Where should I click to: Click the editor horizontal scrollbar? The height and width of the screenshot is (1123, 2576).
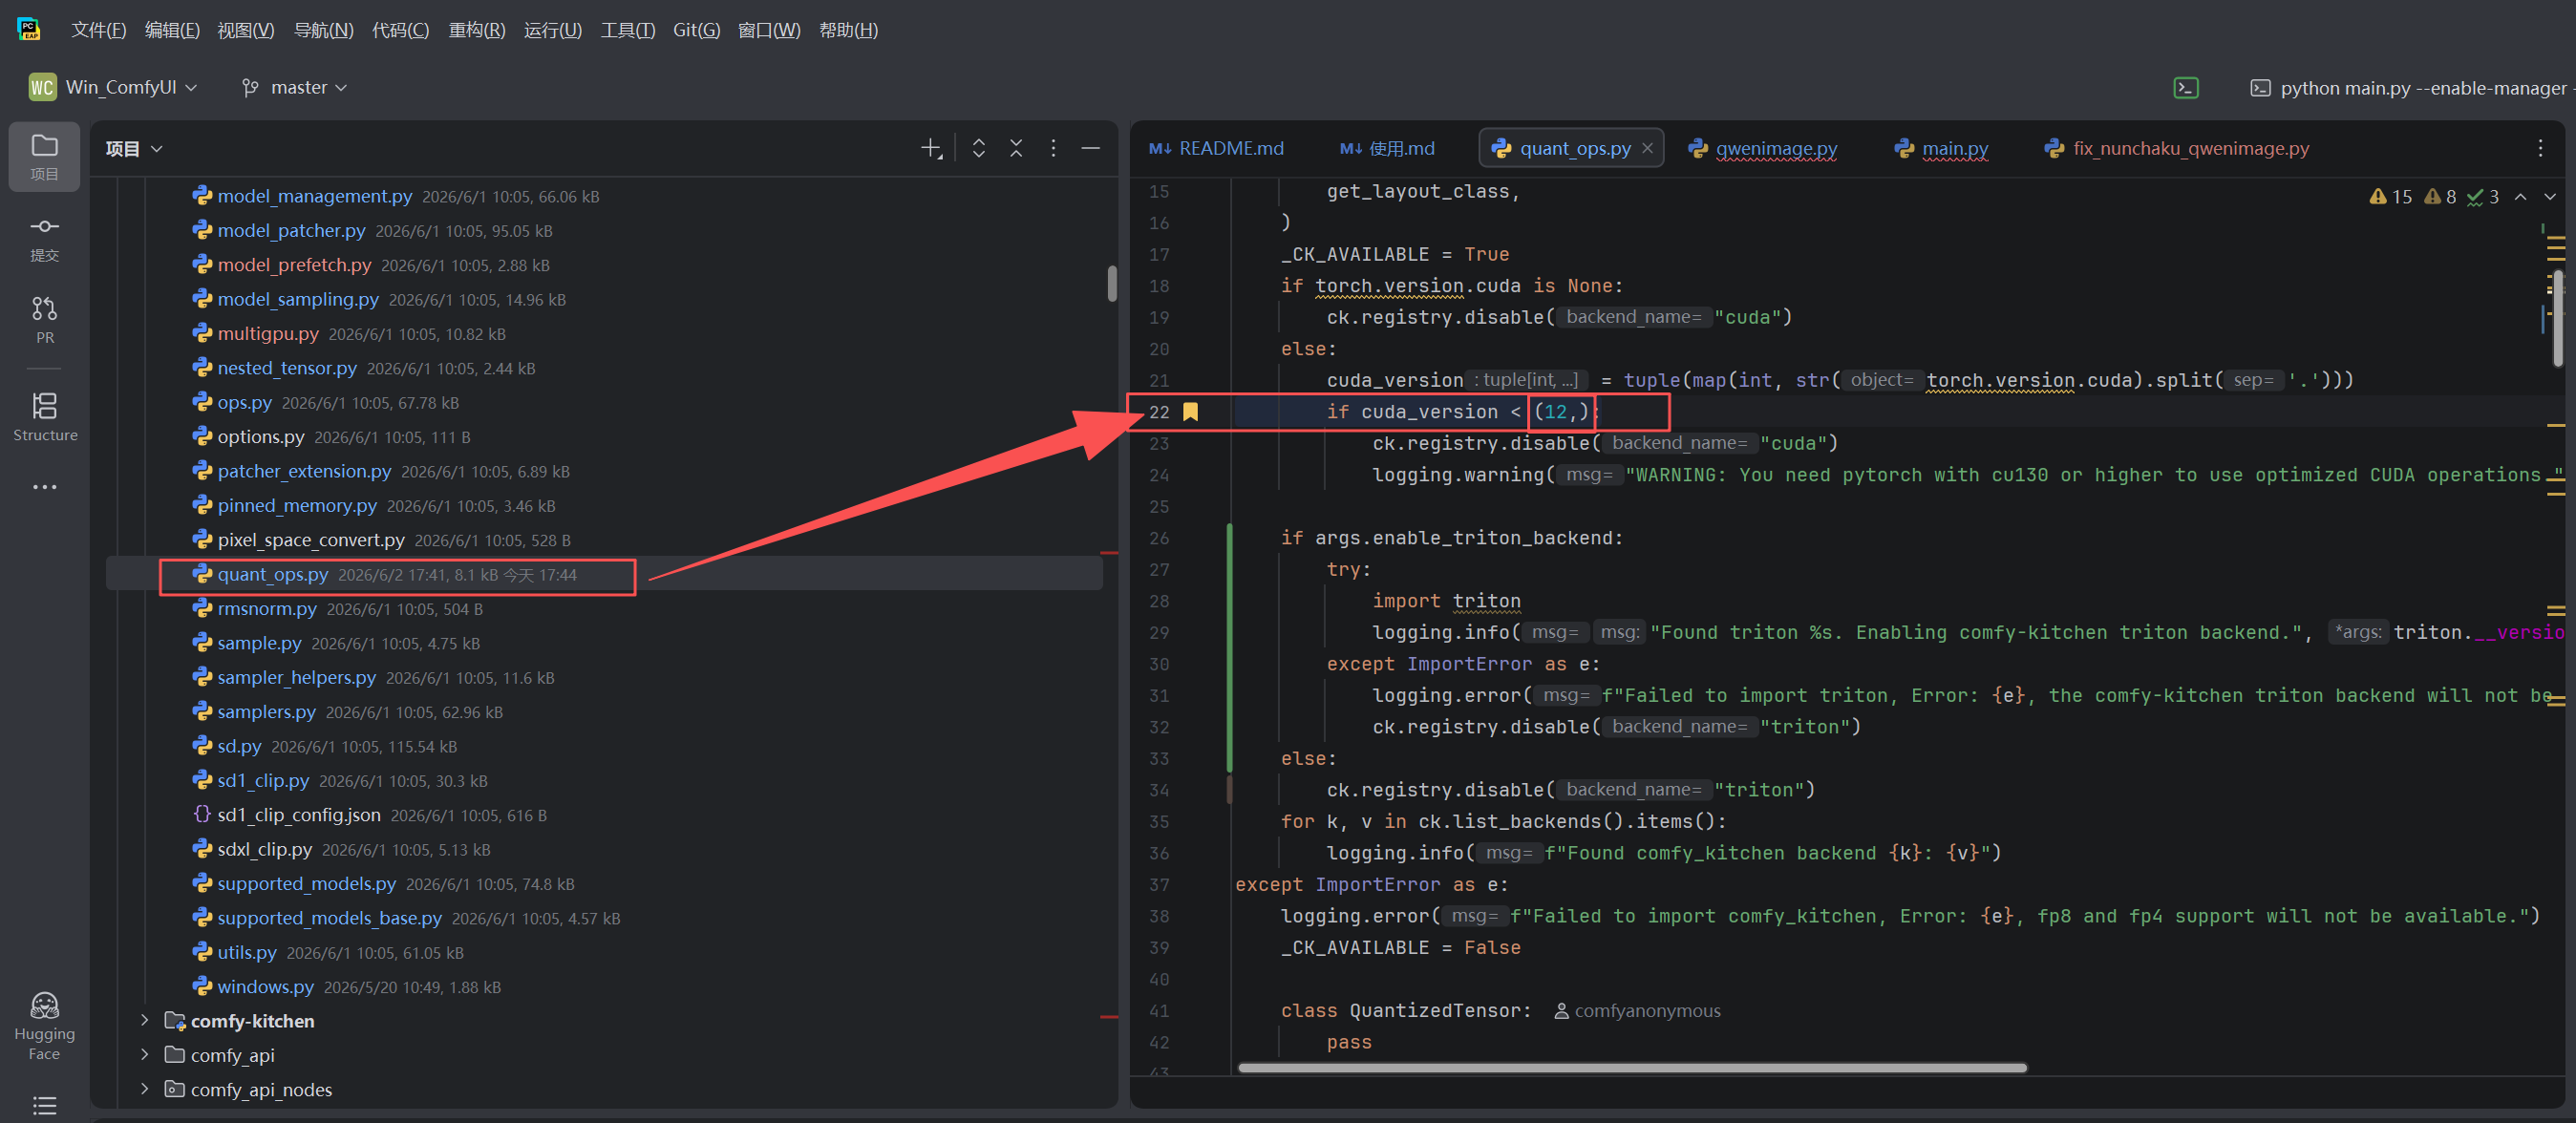click(x=1631, y=1067)
